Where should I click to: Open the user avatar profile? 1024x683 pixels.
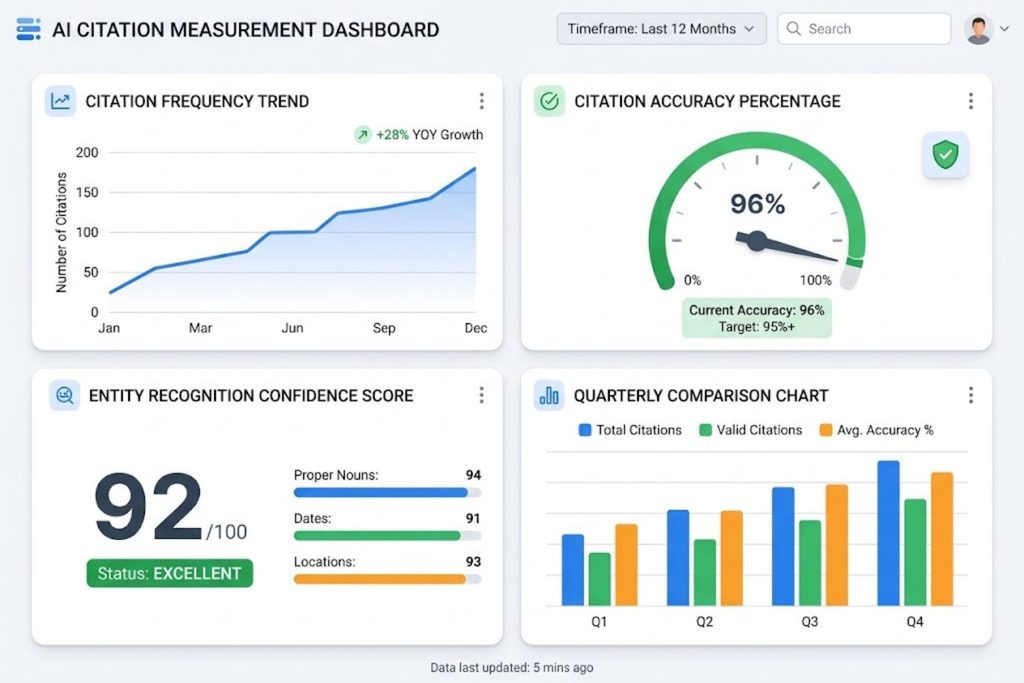point(978,29)
